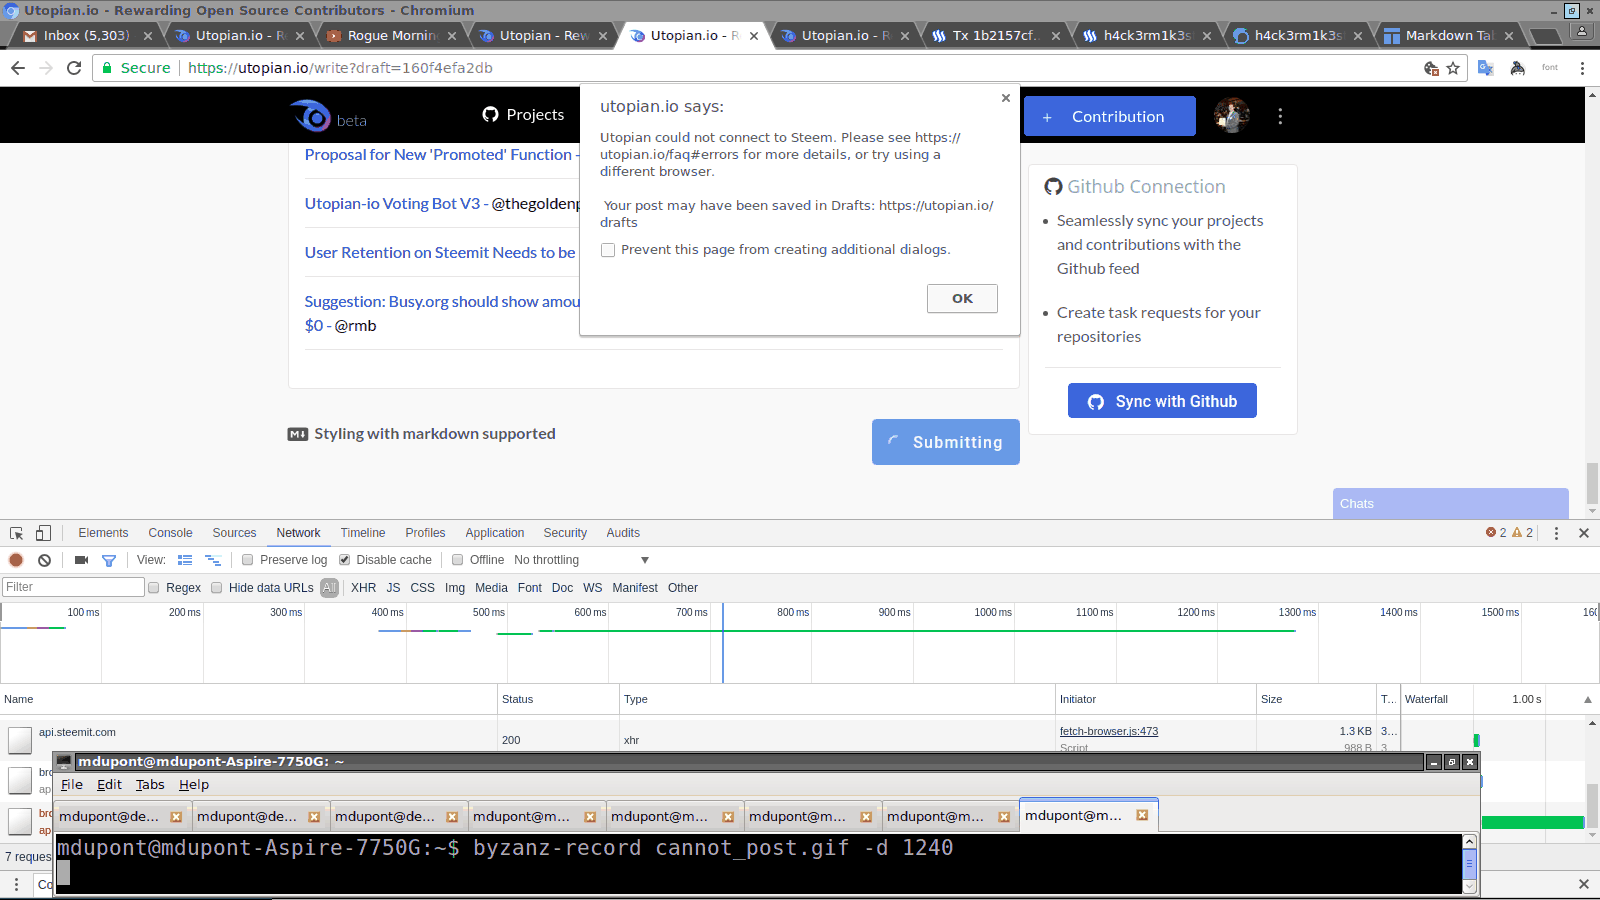This screenshot has height=900, width=1600.
Task: Click the Contribution button
Action: pyautogui.click(x=1110, y=116)
